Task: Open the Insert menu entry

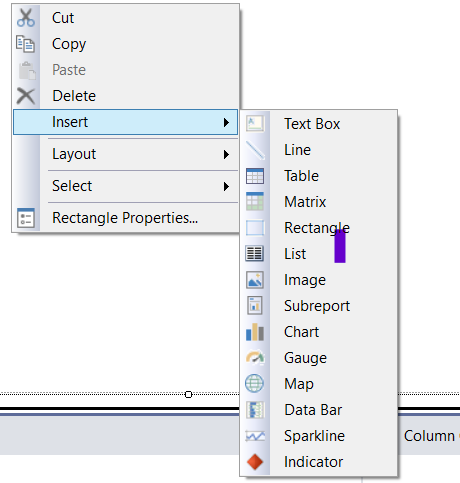Action: click(x=126, y=122)
